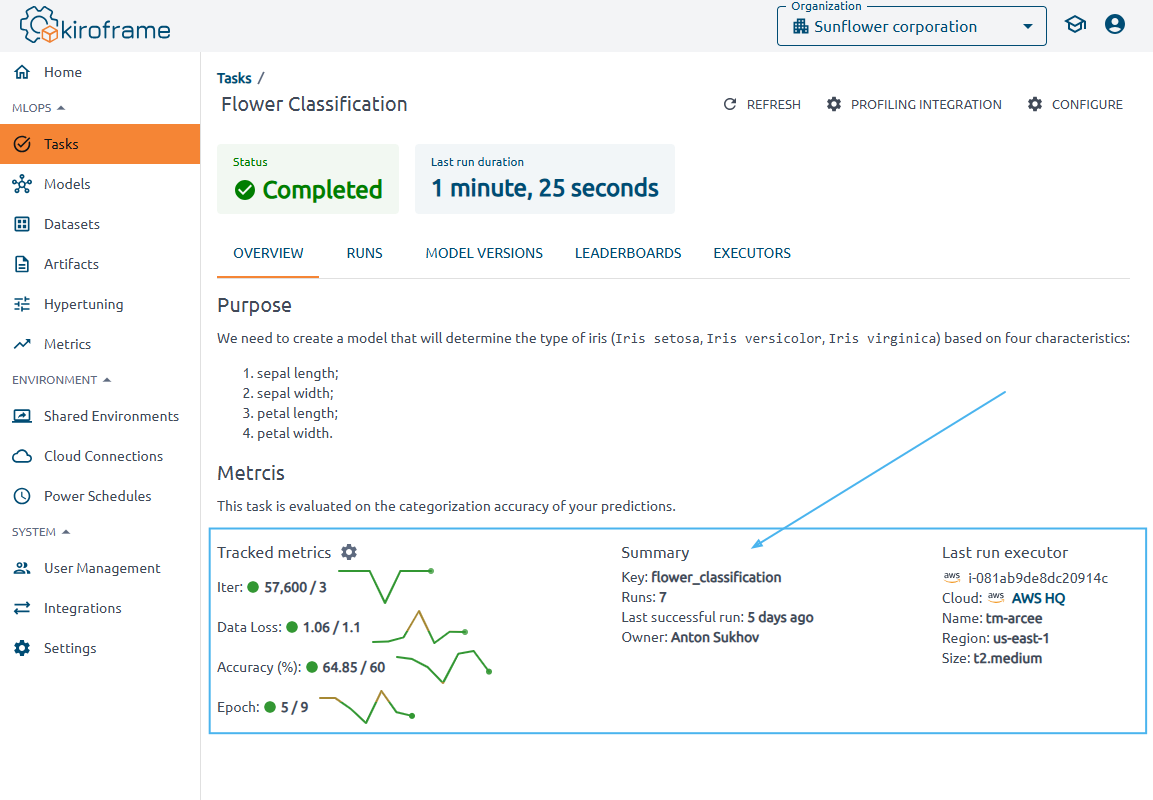Open the user profile account icon
This screenshot has width=1153, height=800.
pos(1115,25)
